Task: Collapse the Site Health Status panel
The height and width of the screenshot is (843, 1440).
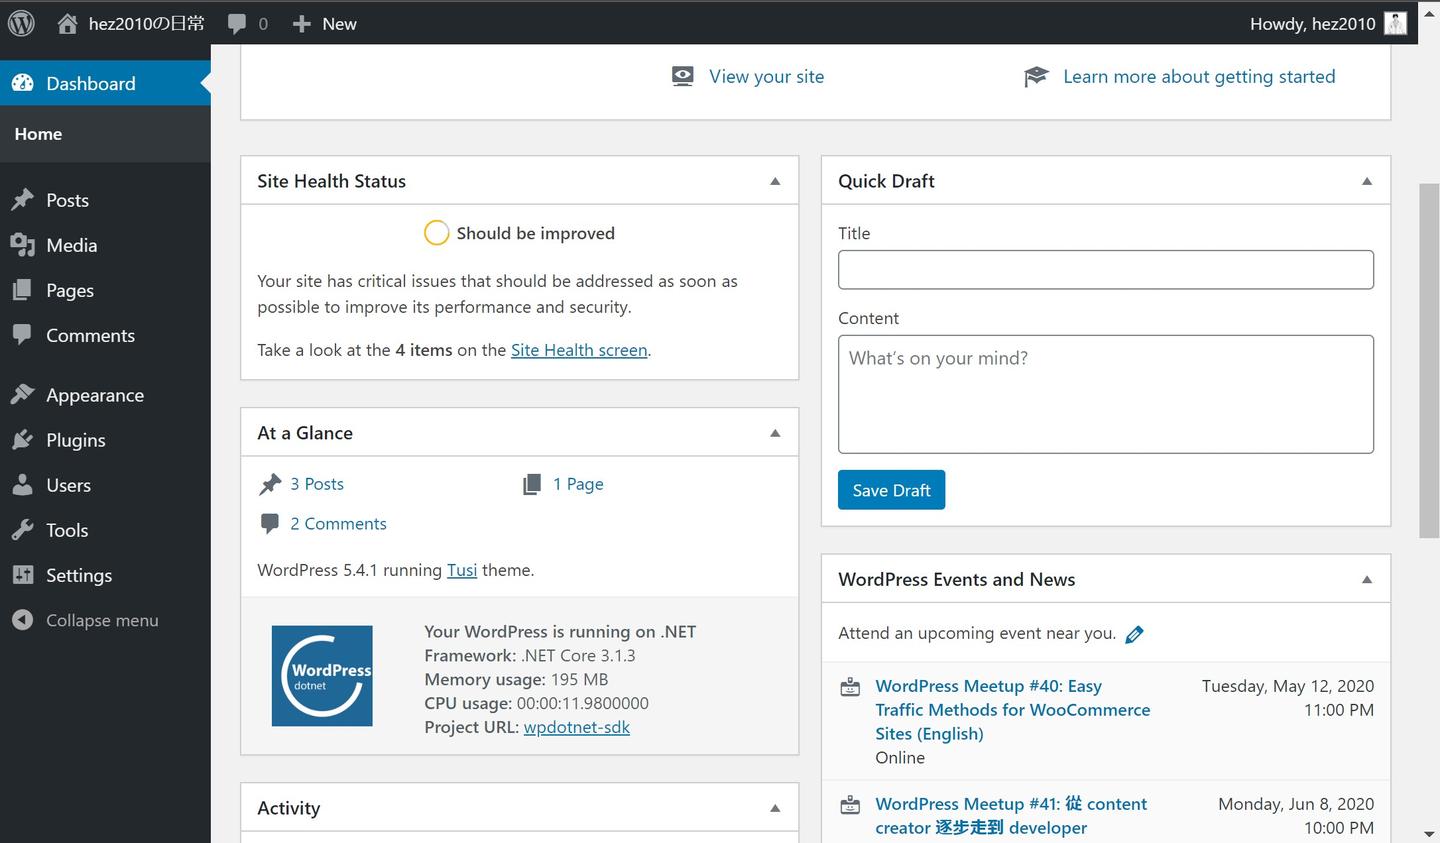Action: (775, 181)
